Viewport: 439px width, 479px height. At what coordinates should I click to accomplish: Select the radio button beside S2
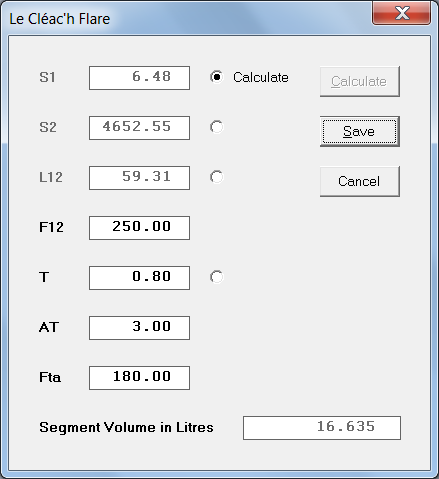pos(217,127)
